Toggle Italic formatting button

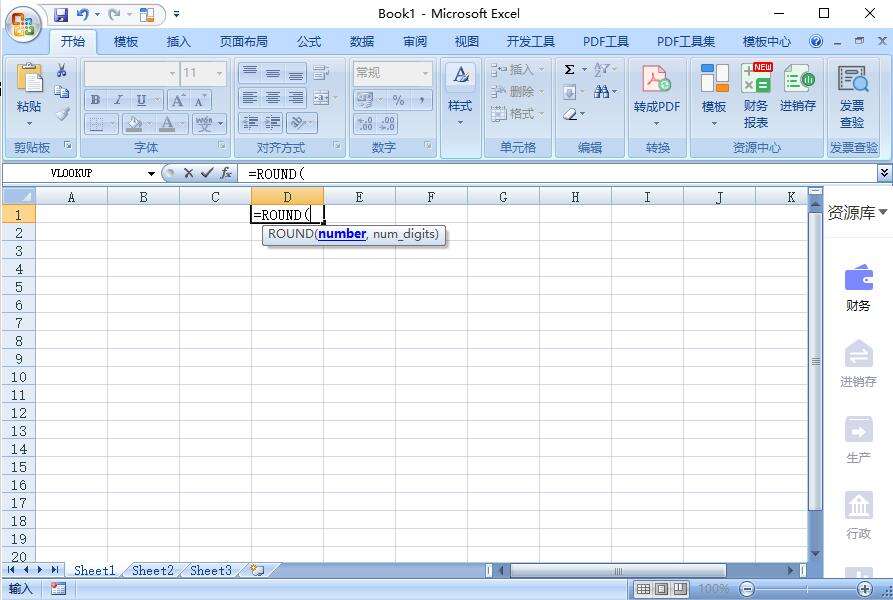[x=118, y=100]
